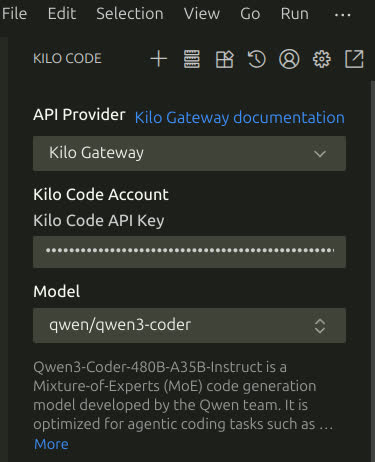Screen dimensions: 375x462
Task: Open the qwen/qwen3-coder model selector
Action: click(x=189, y=325)
